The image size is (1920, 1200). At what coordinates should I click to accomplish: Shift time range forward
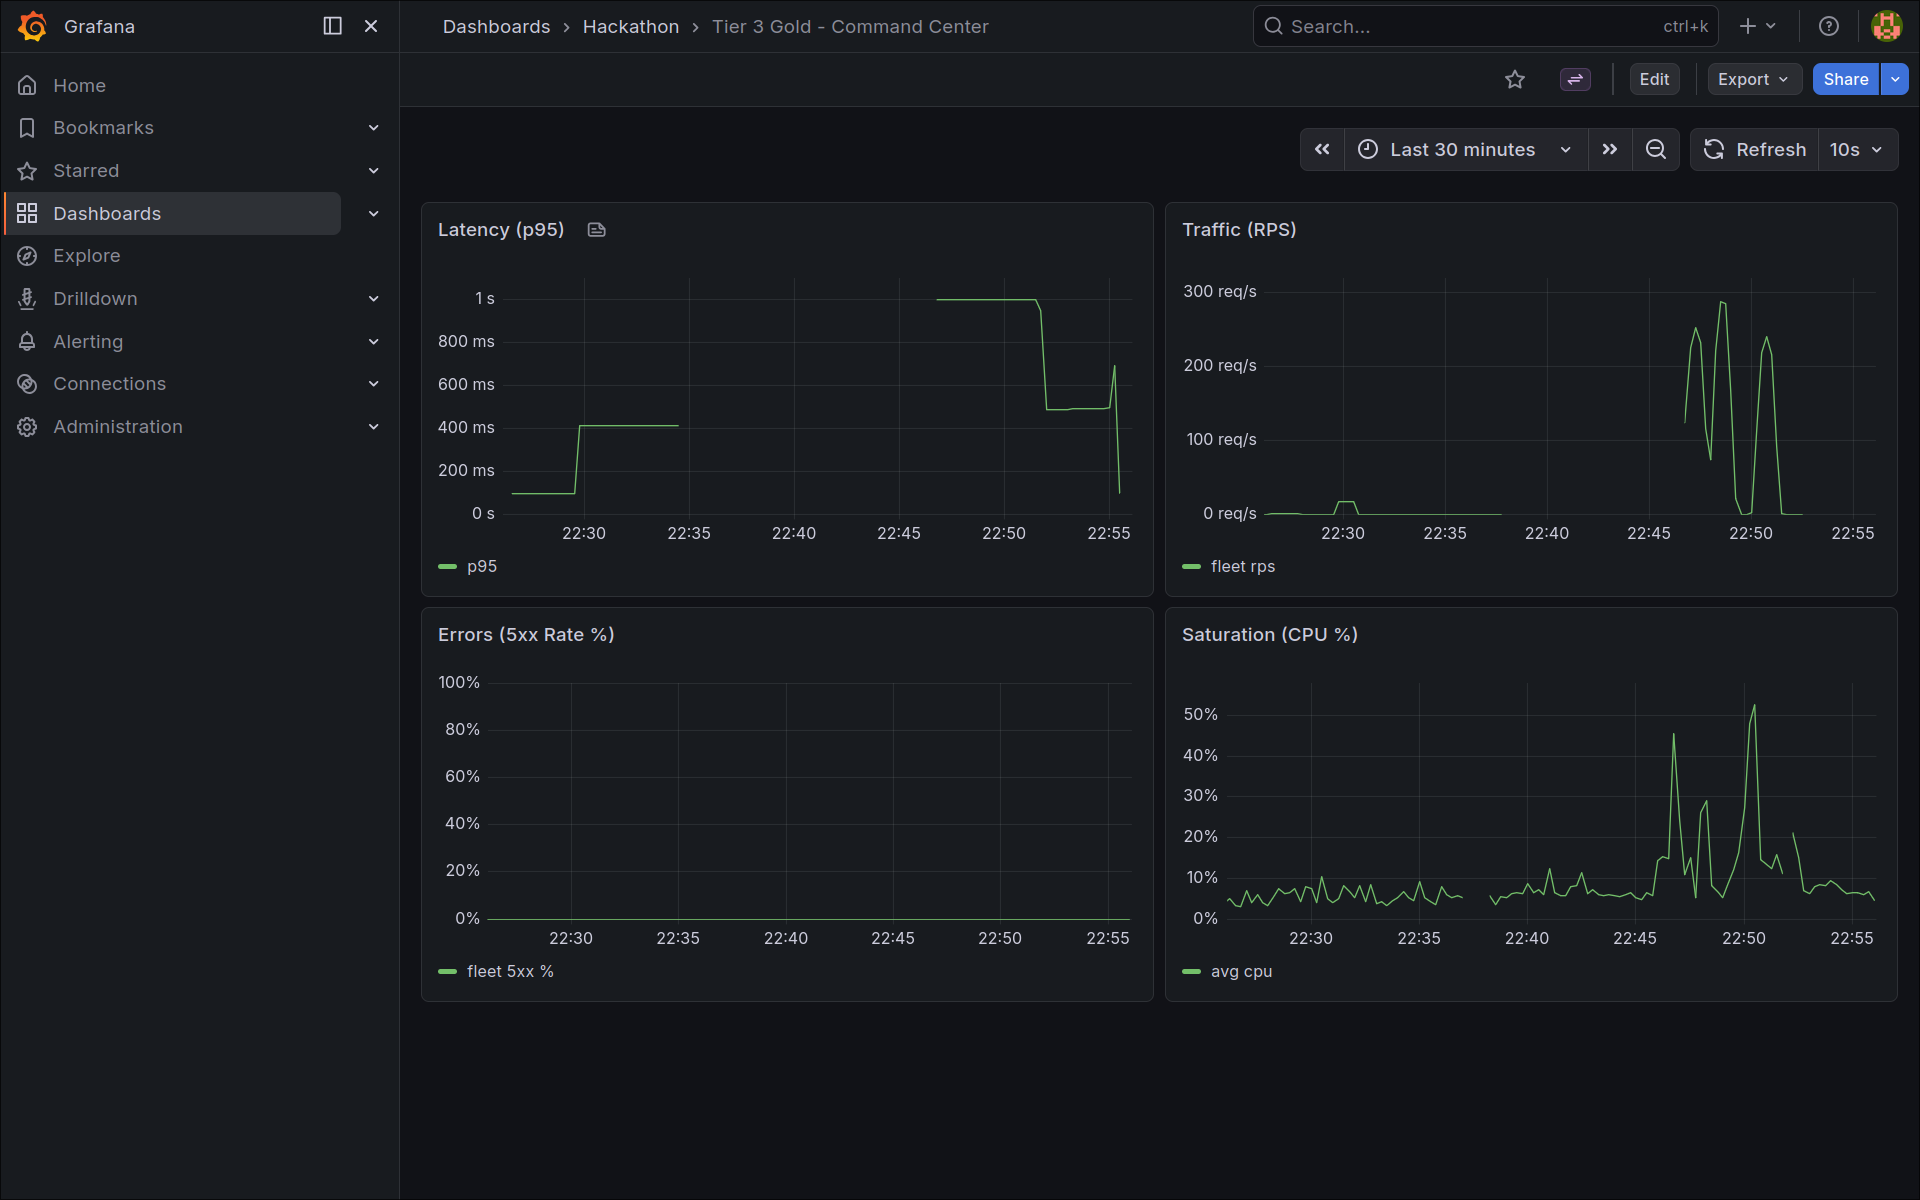pos(1609,150)
